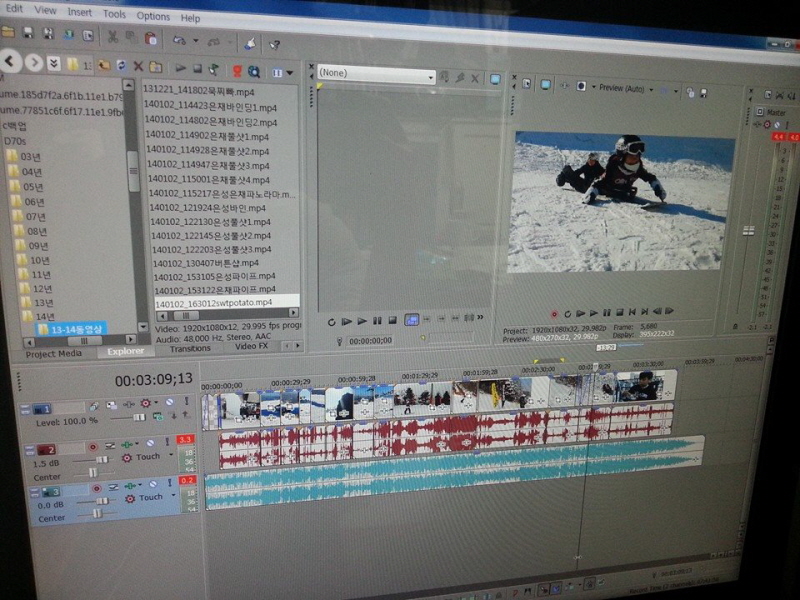Click Track Motion icon on video track 1

tap(111, 405)
